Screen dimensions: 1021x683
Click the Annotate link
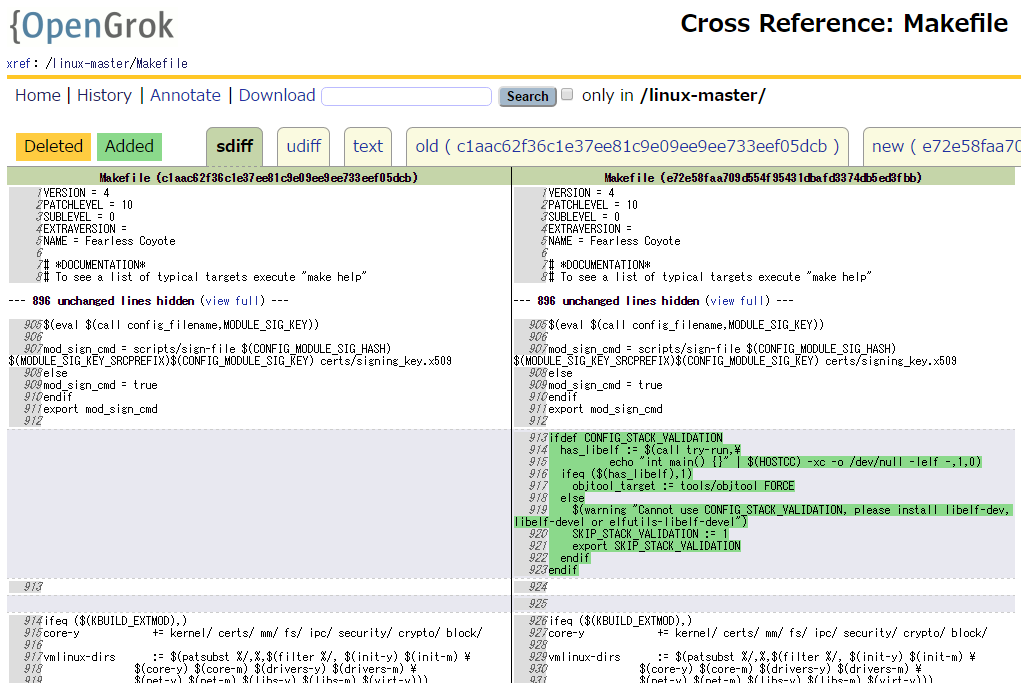(x=185, y=95)
